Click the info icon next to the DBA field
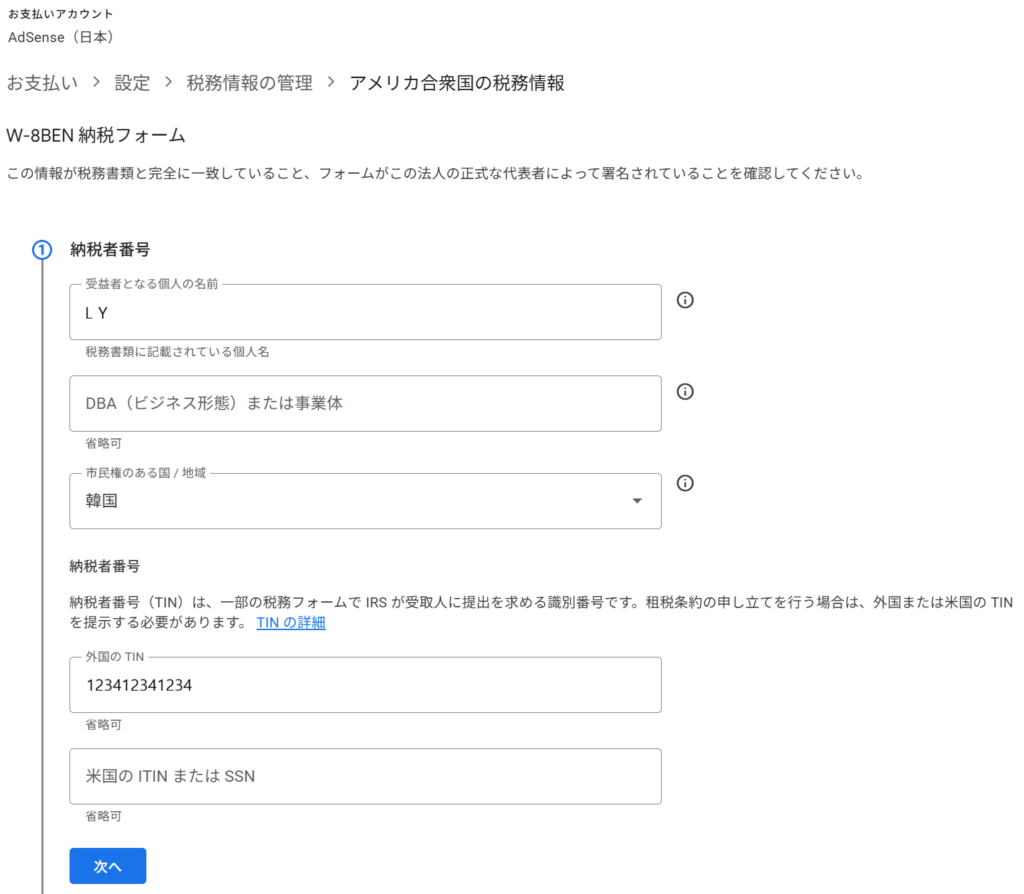Screen dimensions: 1024x894 point(685,391)
